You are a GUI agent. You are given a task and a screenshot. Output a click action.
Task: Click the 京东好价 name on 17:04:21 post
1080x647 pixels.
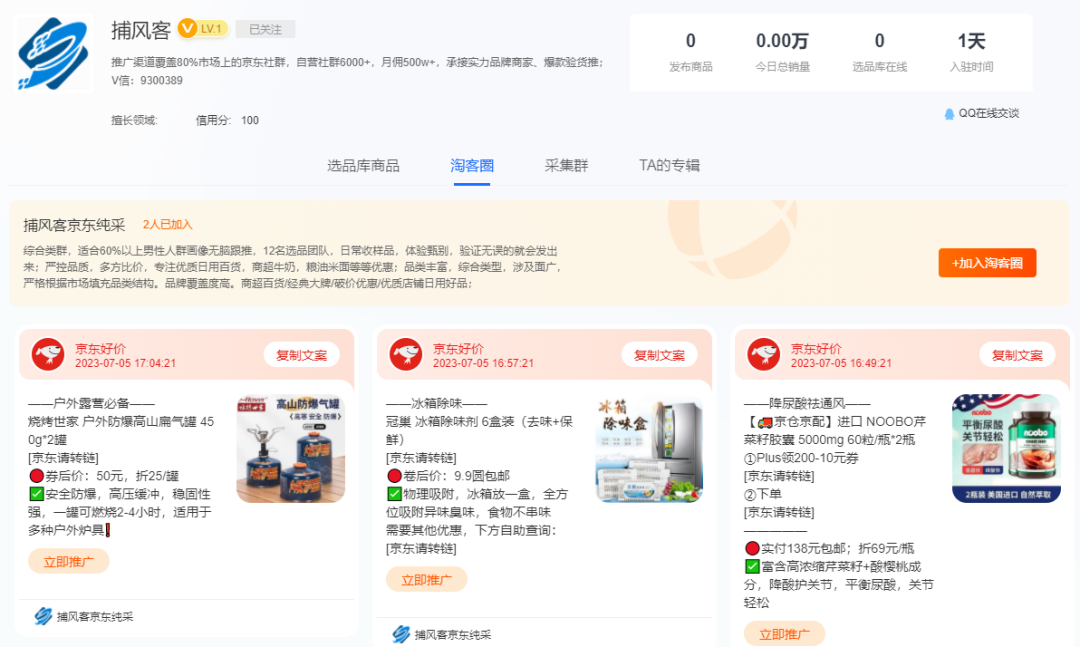101,349
